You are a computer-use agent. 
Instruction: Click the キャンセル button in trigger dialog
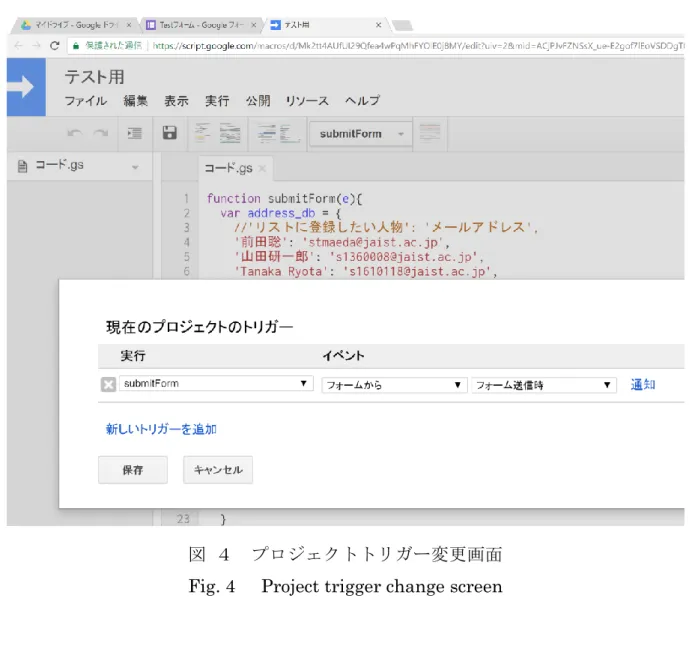click(218, 470)
